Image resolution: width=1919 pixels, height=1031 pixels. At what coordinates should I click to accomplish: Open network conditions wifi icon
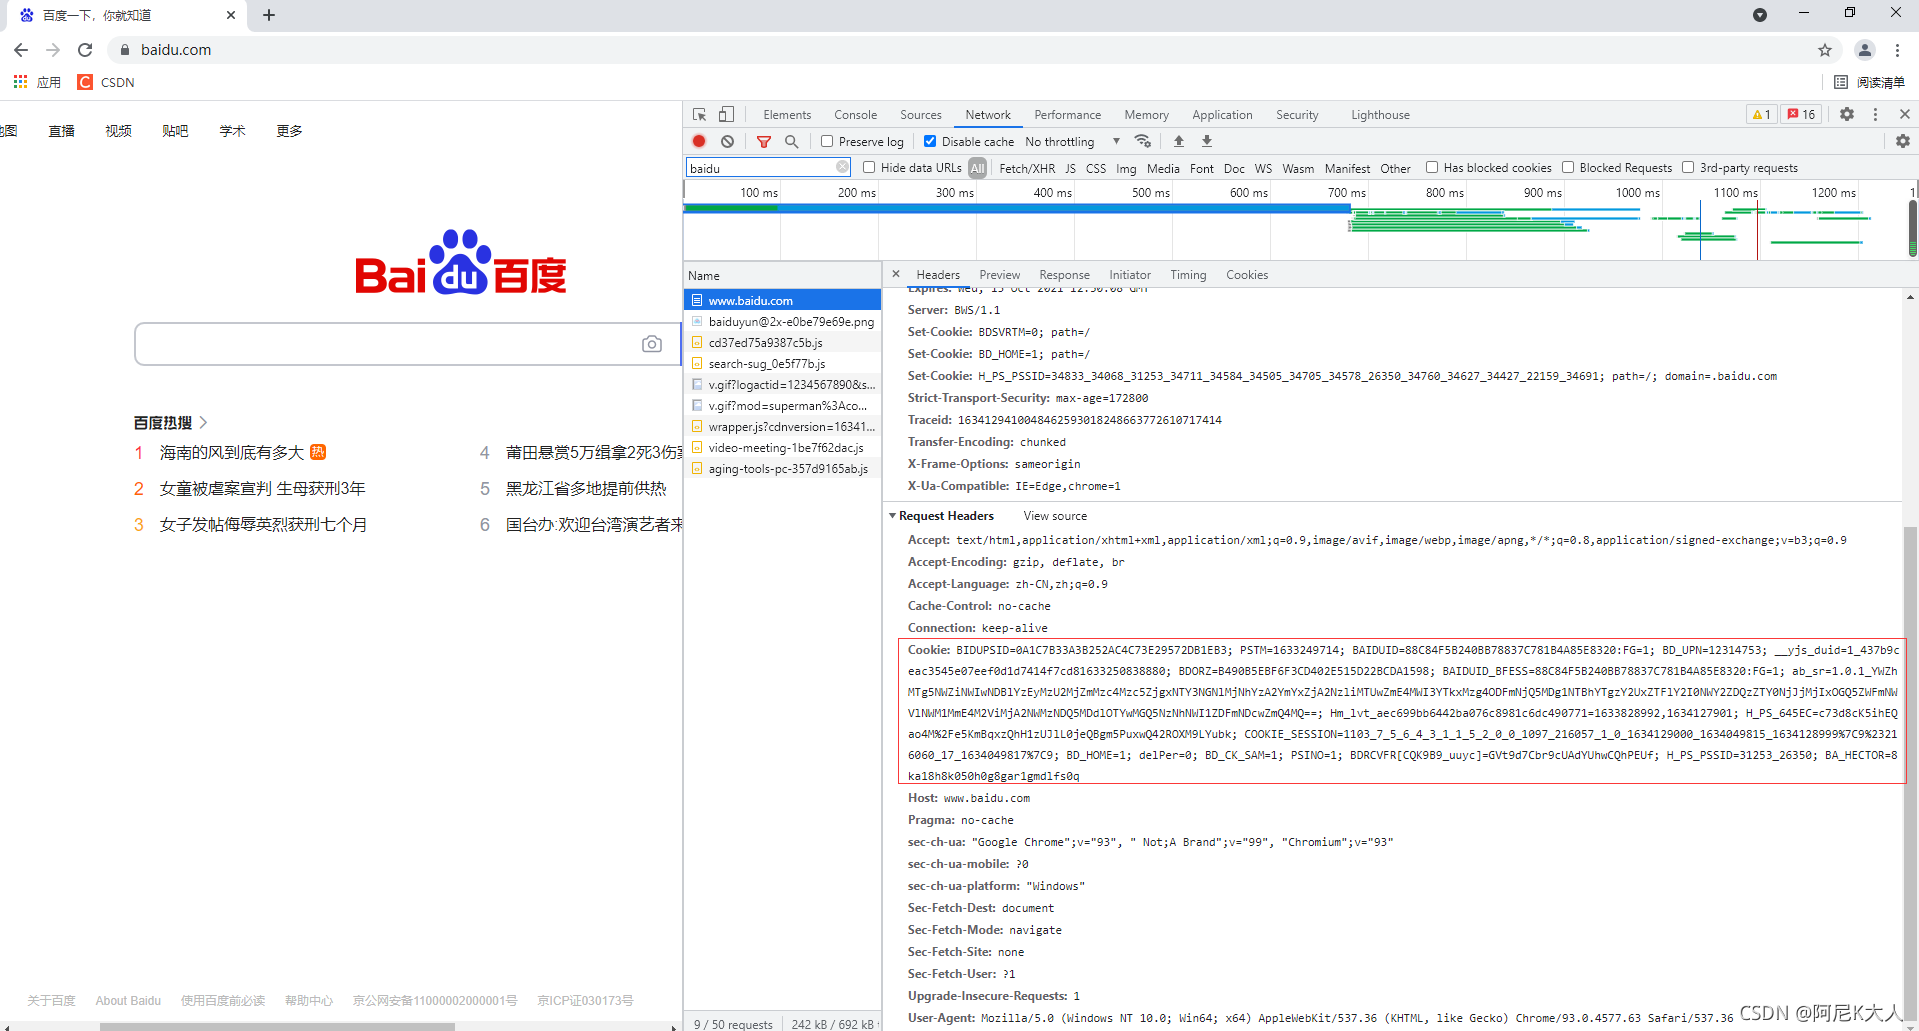point(1143,142)
